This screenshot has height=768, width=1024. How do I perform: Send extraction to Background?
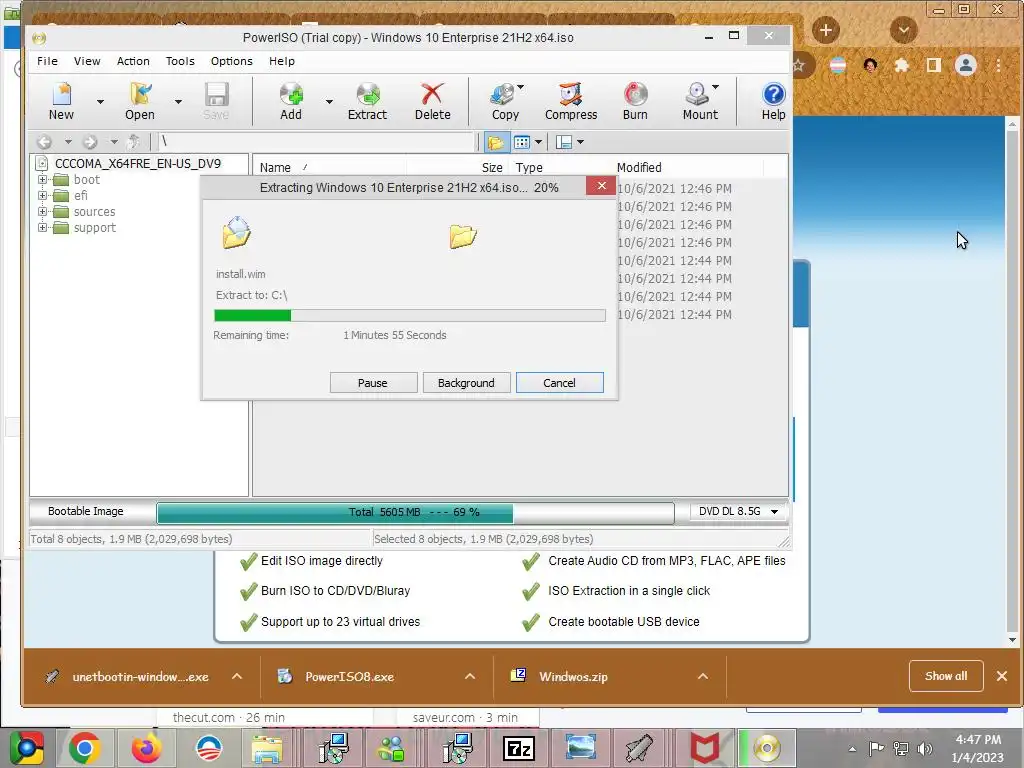(466, 383)
